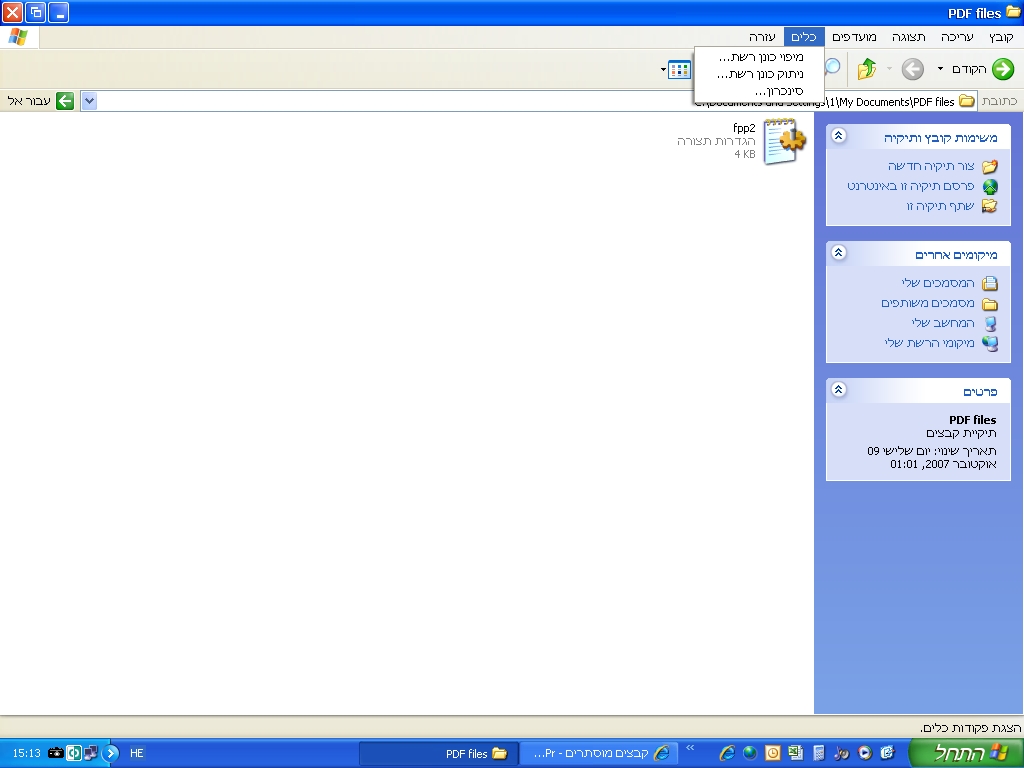Expand hidden system tray icons arrow
This screenshot has height=768, width=1024.
[110, 753]
